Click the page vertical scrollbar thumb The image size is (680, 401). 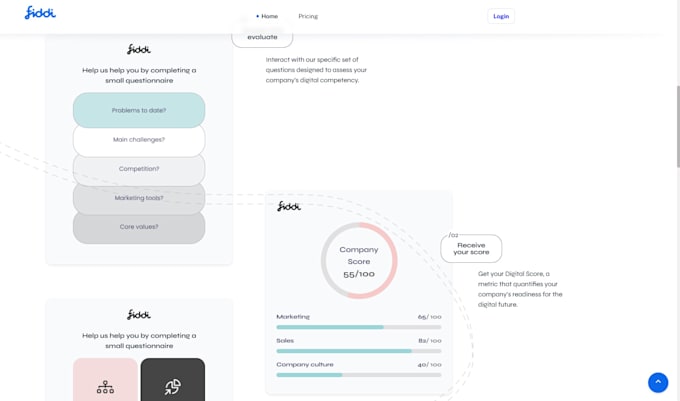click(678, 126)
